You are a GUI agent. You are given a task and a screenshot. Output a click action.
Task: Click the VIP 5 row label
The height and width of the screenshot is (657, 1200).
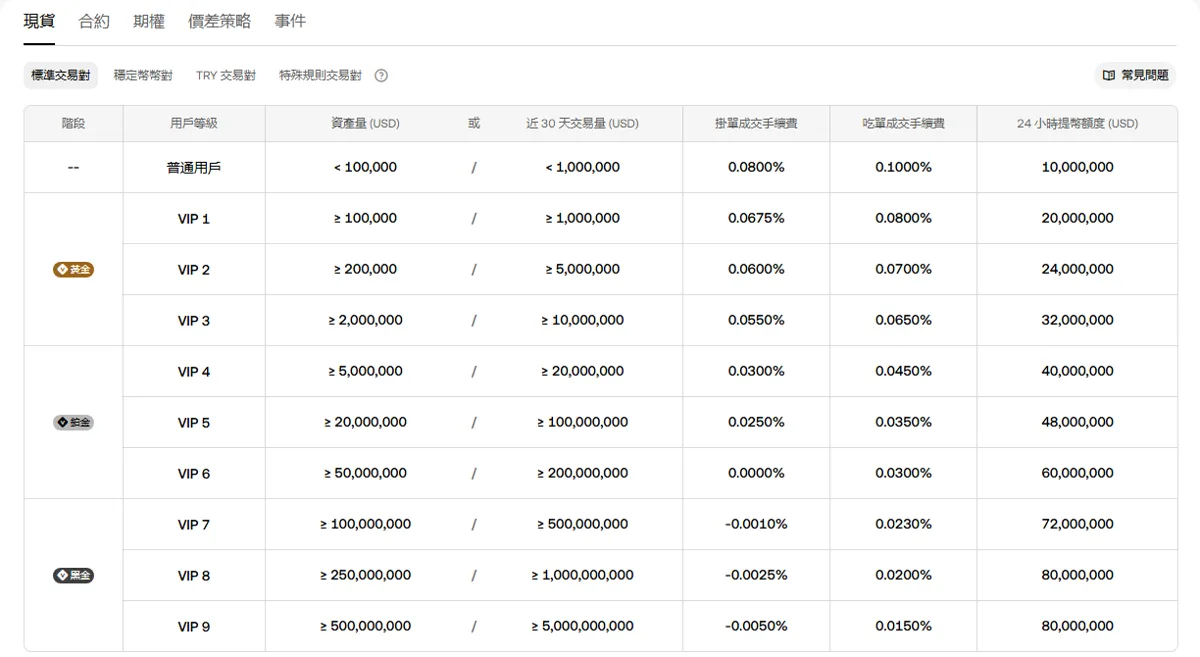(x=194, y=423)
